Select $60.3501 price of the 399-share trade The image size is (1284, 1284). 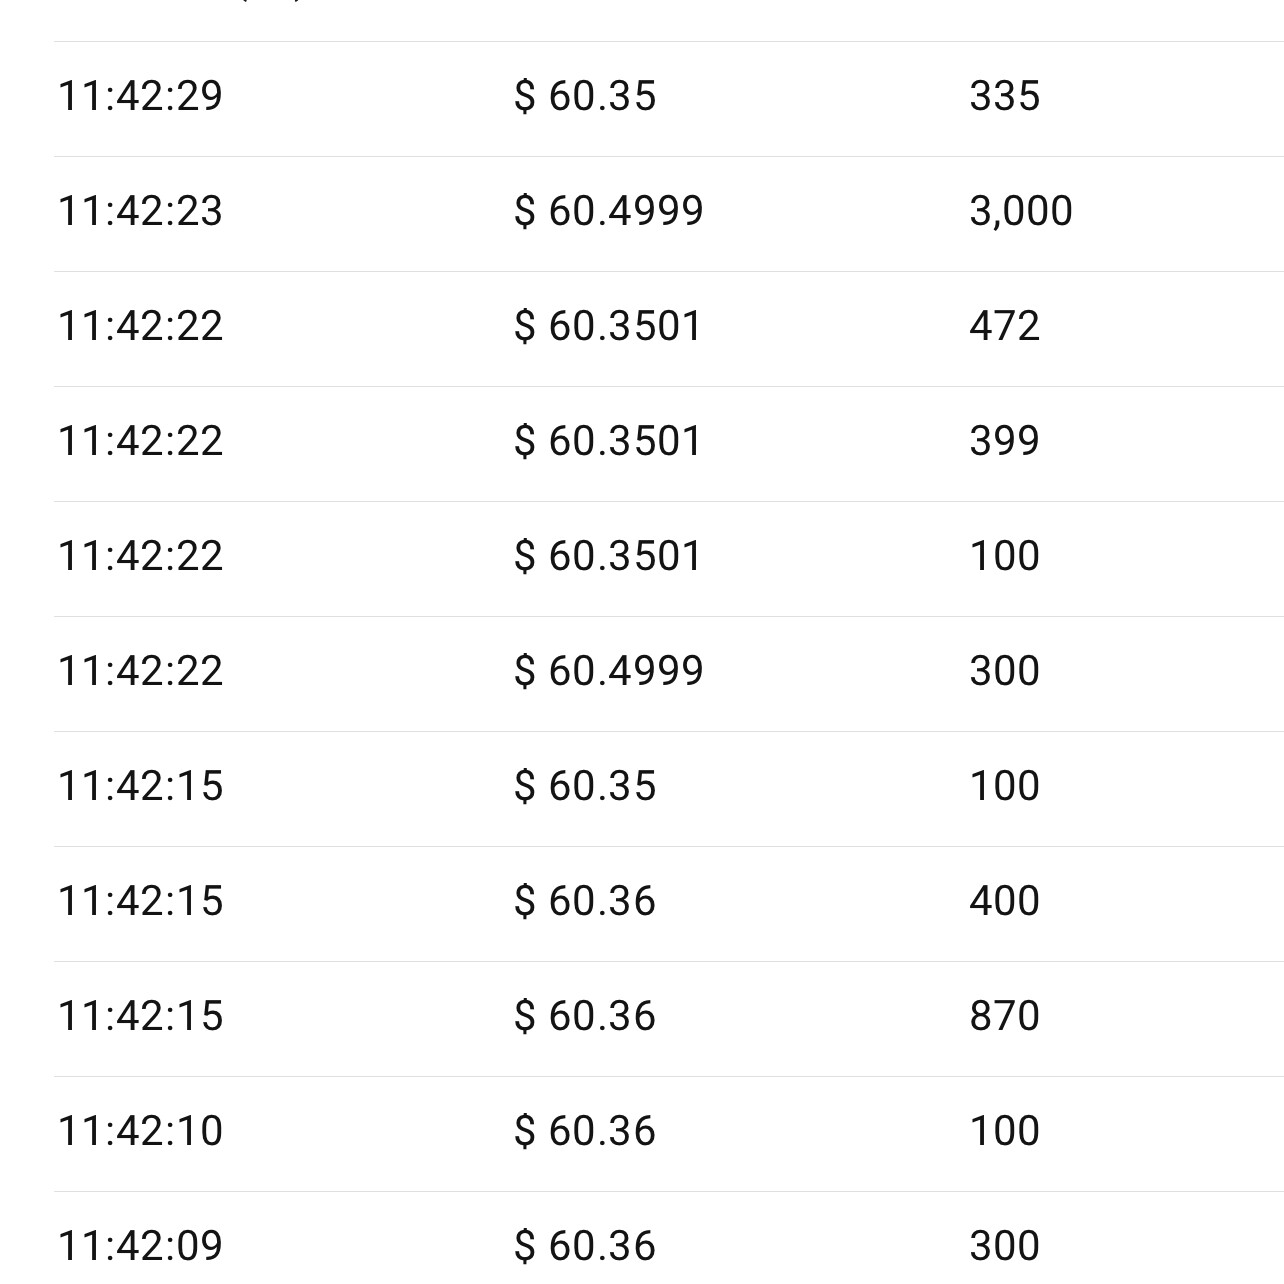point(608,442)
